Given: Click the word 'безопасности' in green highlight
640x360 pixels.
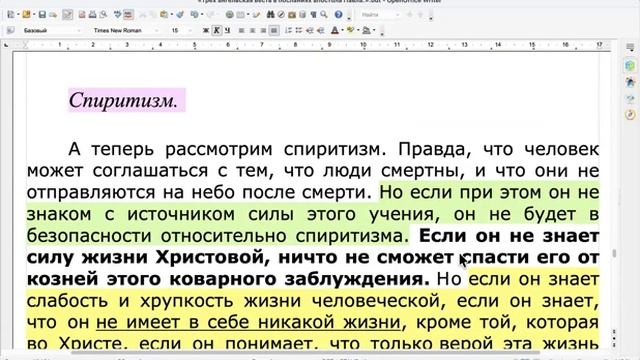Looking at the screenshot, I should coord(89,236).
